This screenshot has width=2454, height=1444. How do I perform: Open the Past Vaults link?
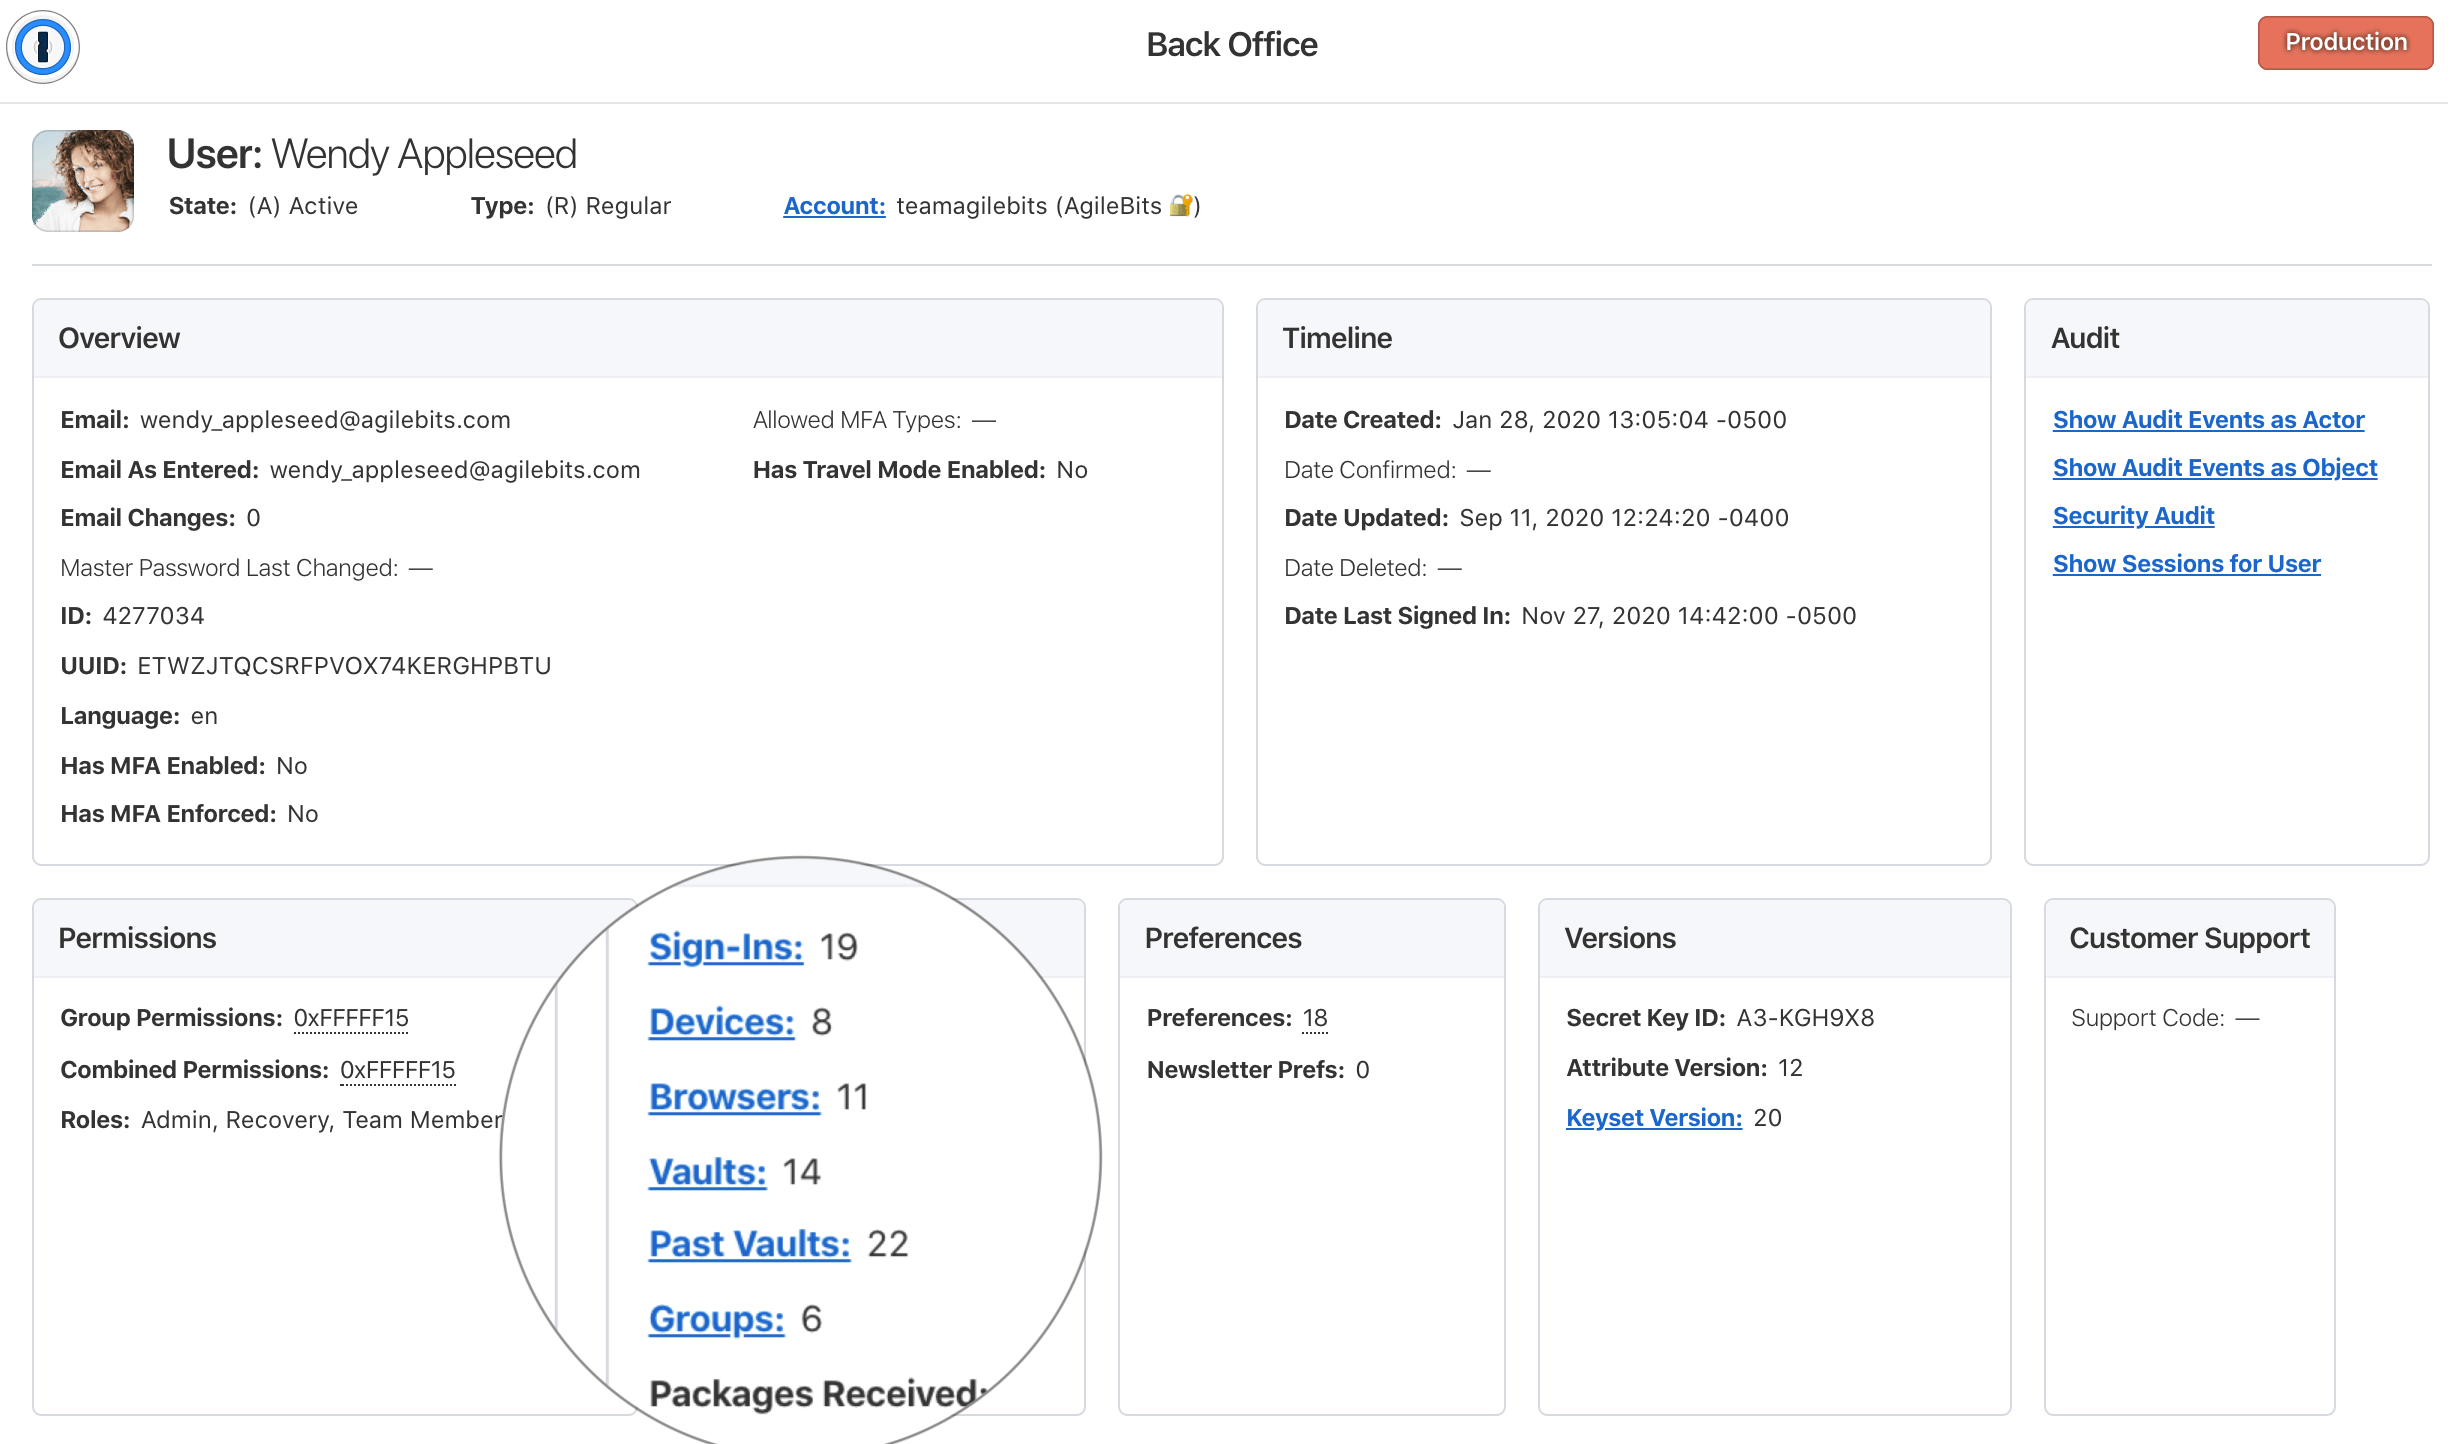750,1244
